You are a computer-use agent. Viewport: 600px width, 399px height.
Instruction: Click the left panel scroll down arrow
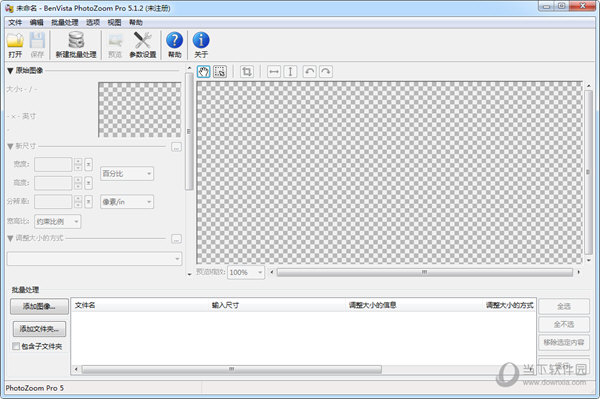[189, 274]
